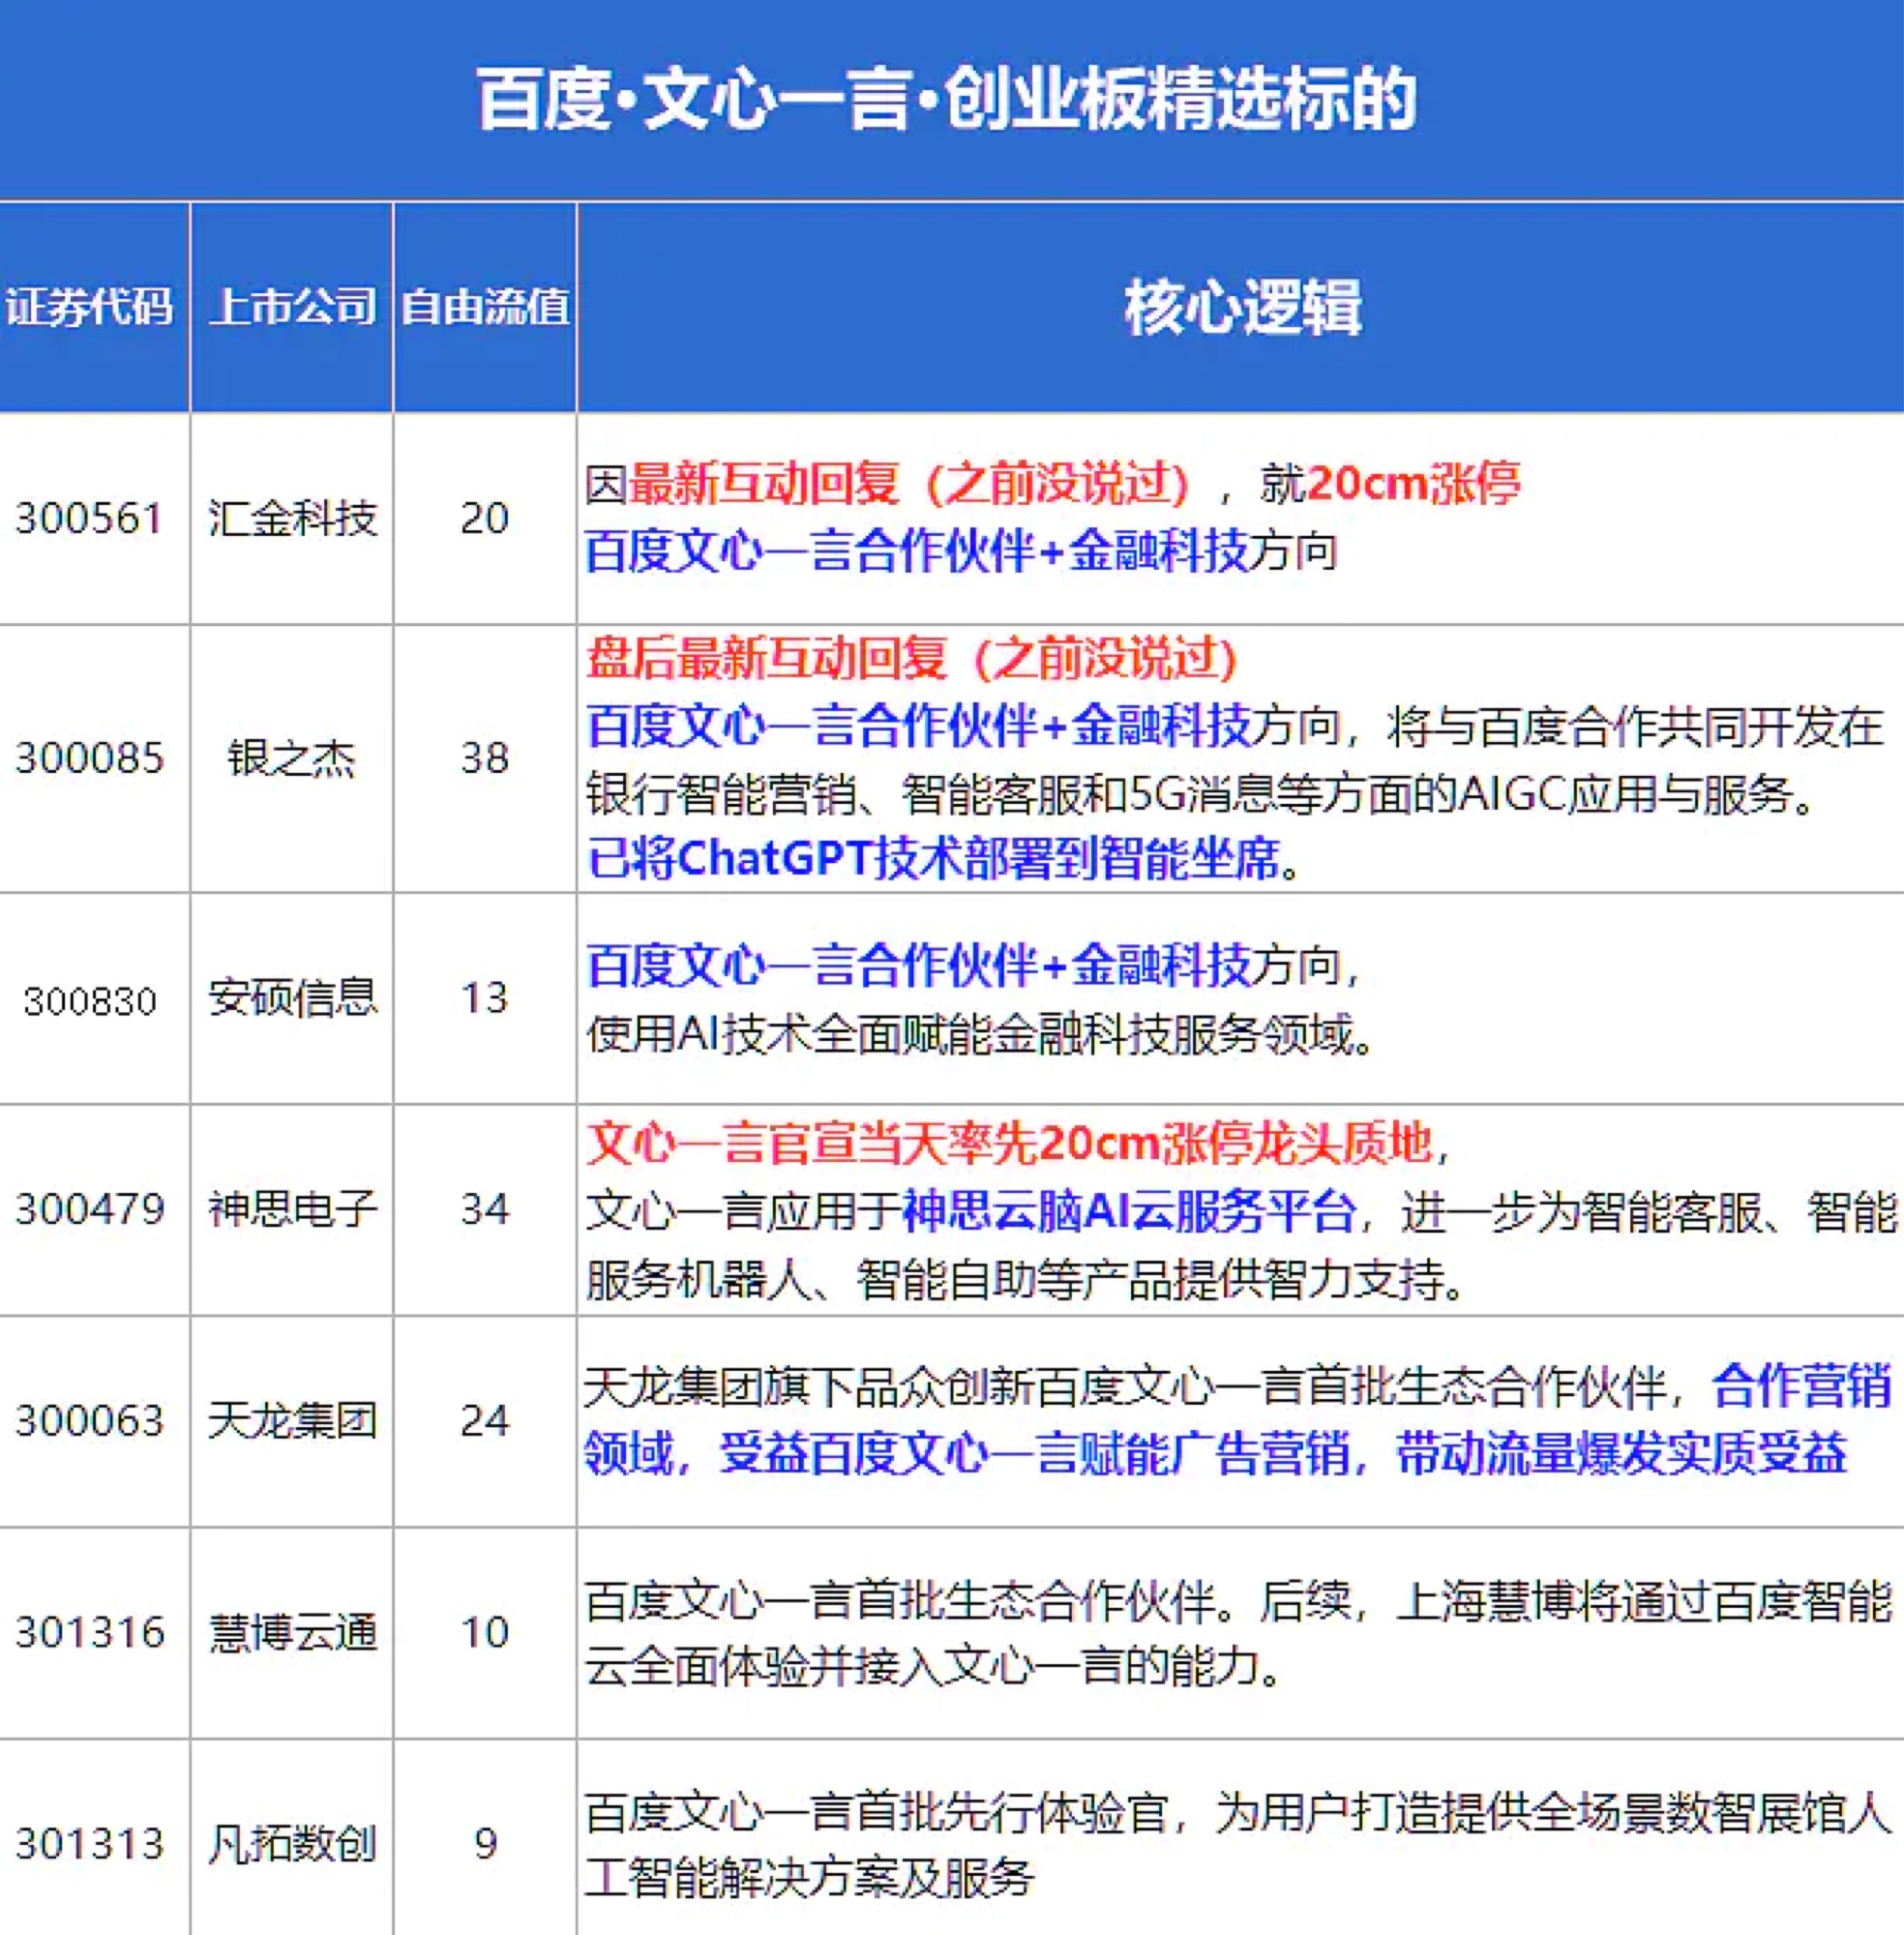
Task: Click company name 安硕信息
Action: pos(292,998)
